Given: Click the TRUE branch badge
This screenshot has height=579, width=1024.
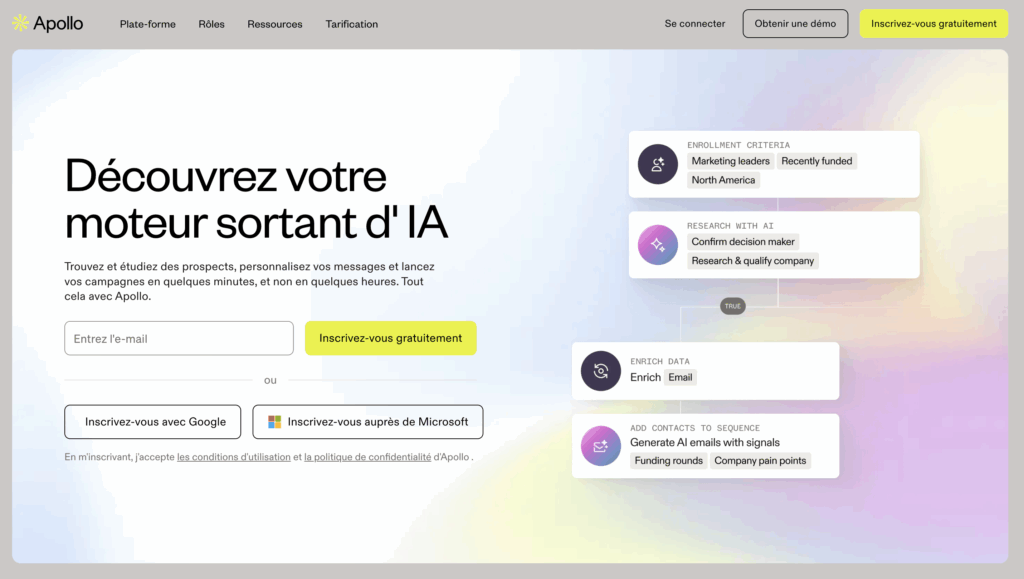Looking at the screenshot, I should [733, 306].
